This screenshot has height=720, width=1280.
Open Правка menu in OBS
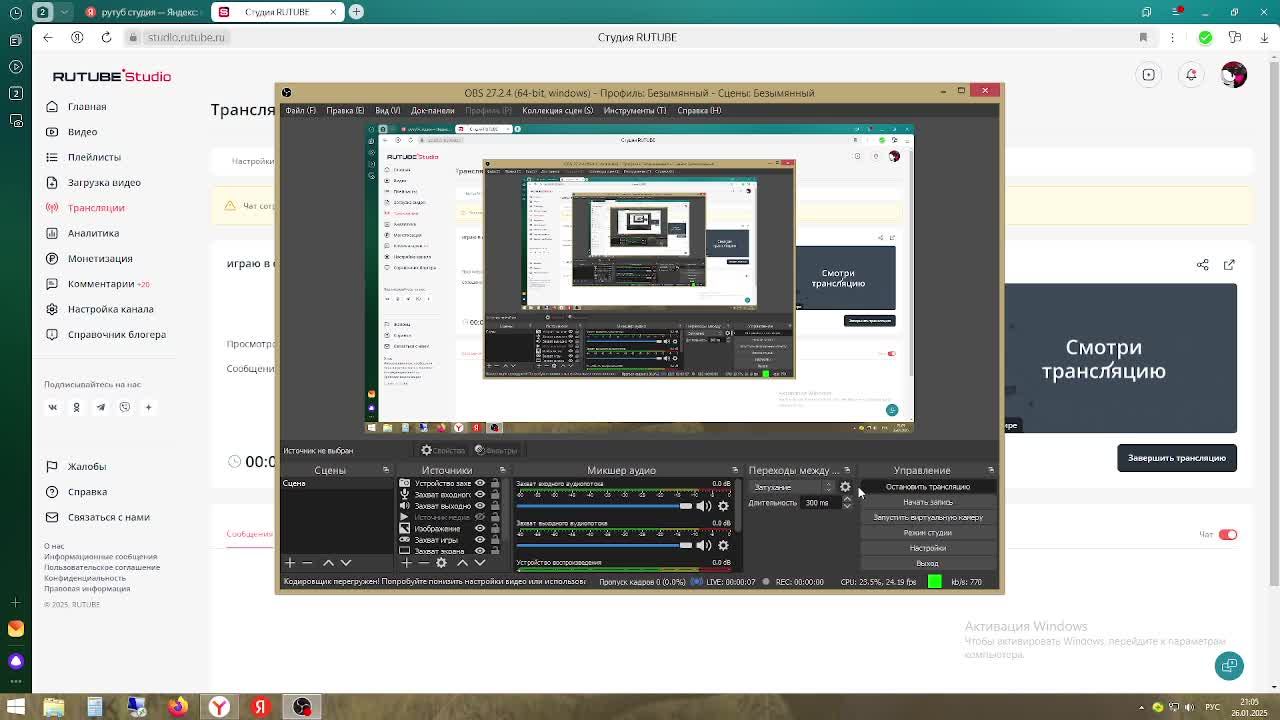(x=344, y=110)
